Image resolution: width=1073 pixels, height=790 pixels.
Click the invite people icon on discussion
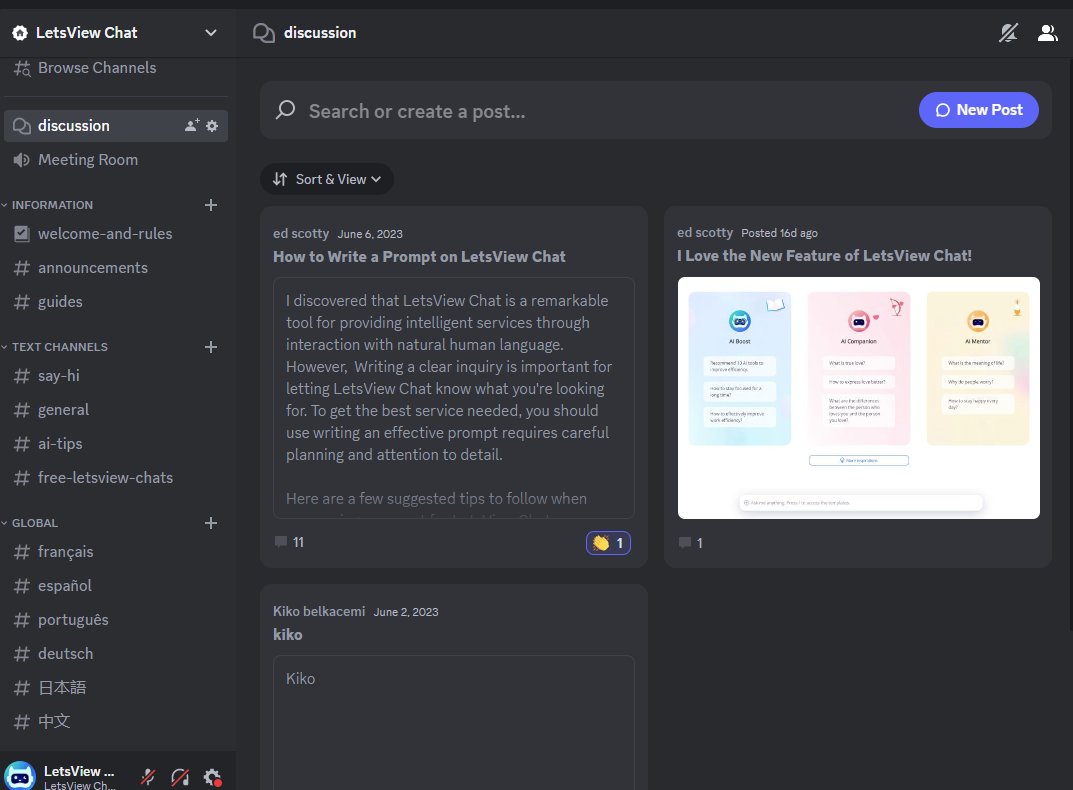[192, 125]
